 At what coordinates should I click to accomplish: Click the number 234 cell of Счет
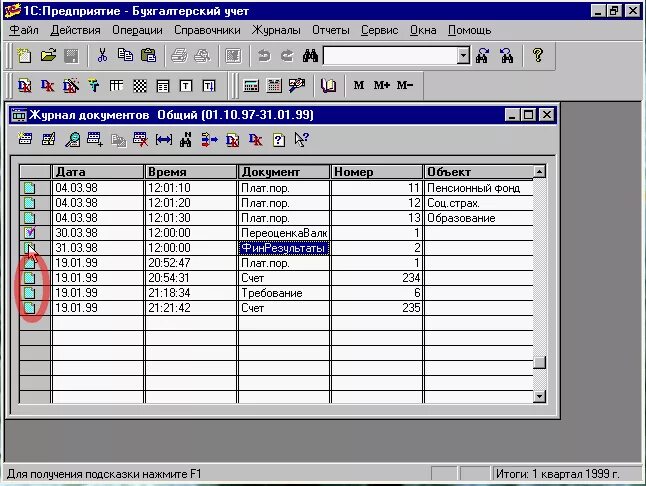point(377,278)
